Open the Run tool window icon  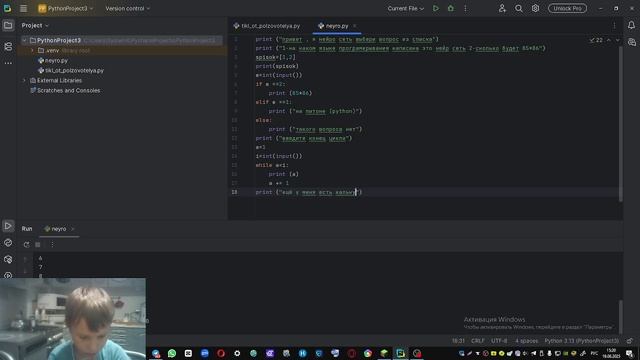coord(8,226)
